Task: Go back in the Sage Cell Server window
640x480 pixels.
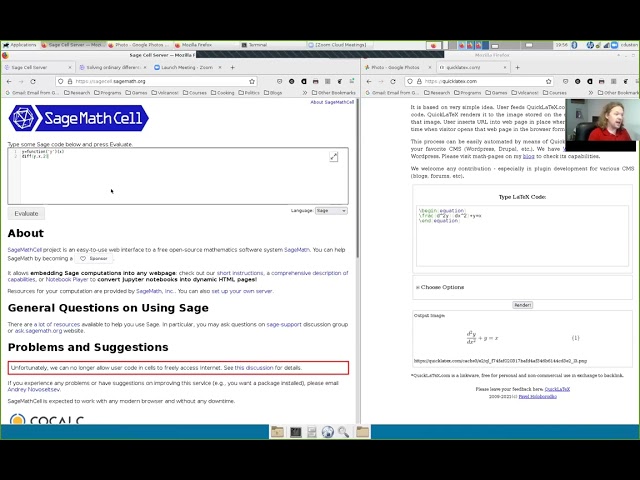Action: pyautogui.click(x=9, y=81)
